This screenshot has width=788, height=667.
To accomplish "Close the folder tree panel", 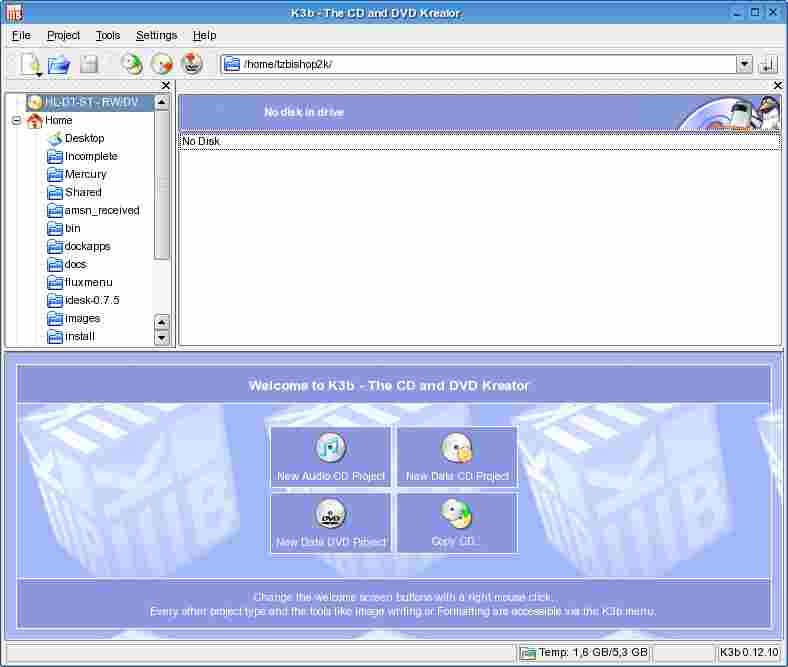I will coord(165,85).
